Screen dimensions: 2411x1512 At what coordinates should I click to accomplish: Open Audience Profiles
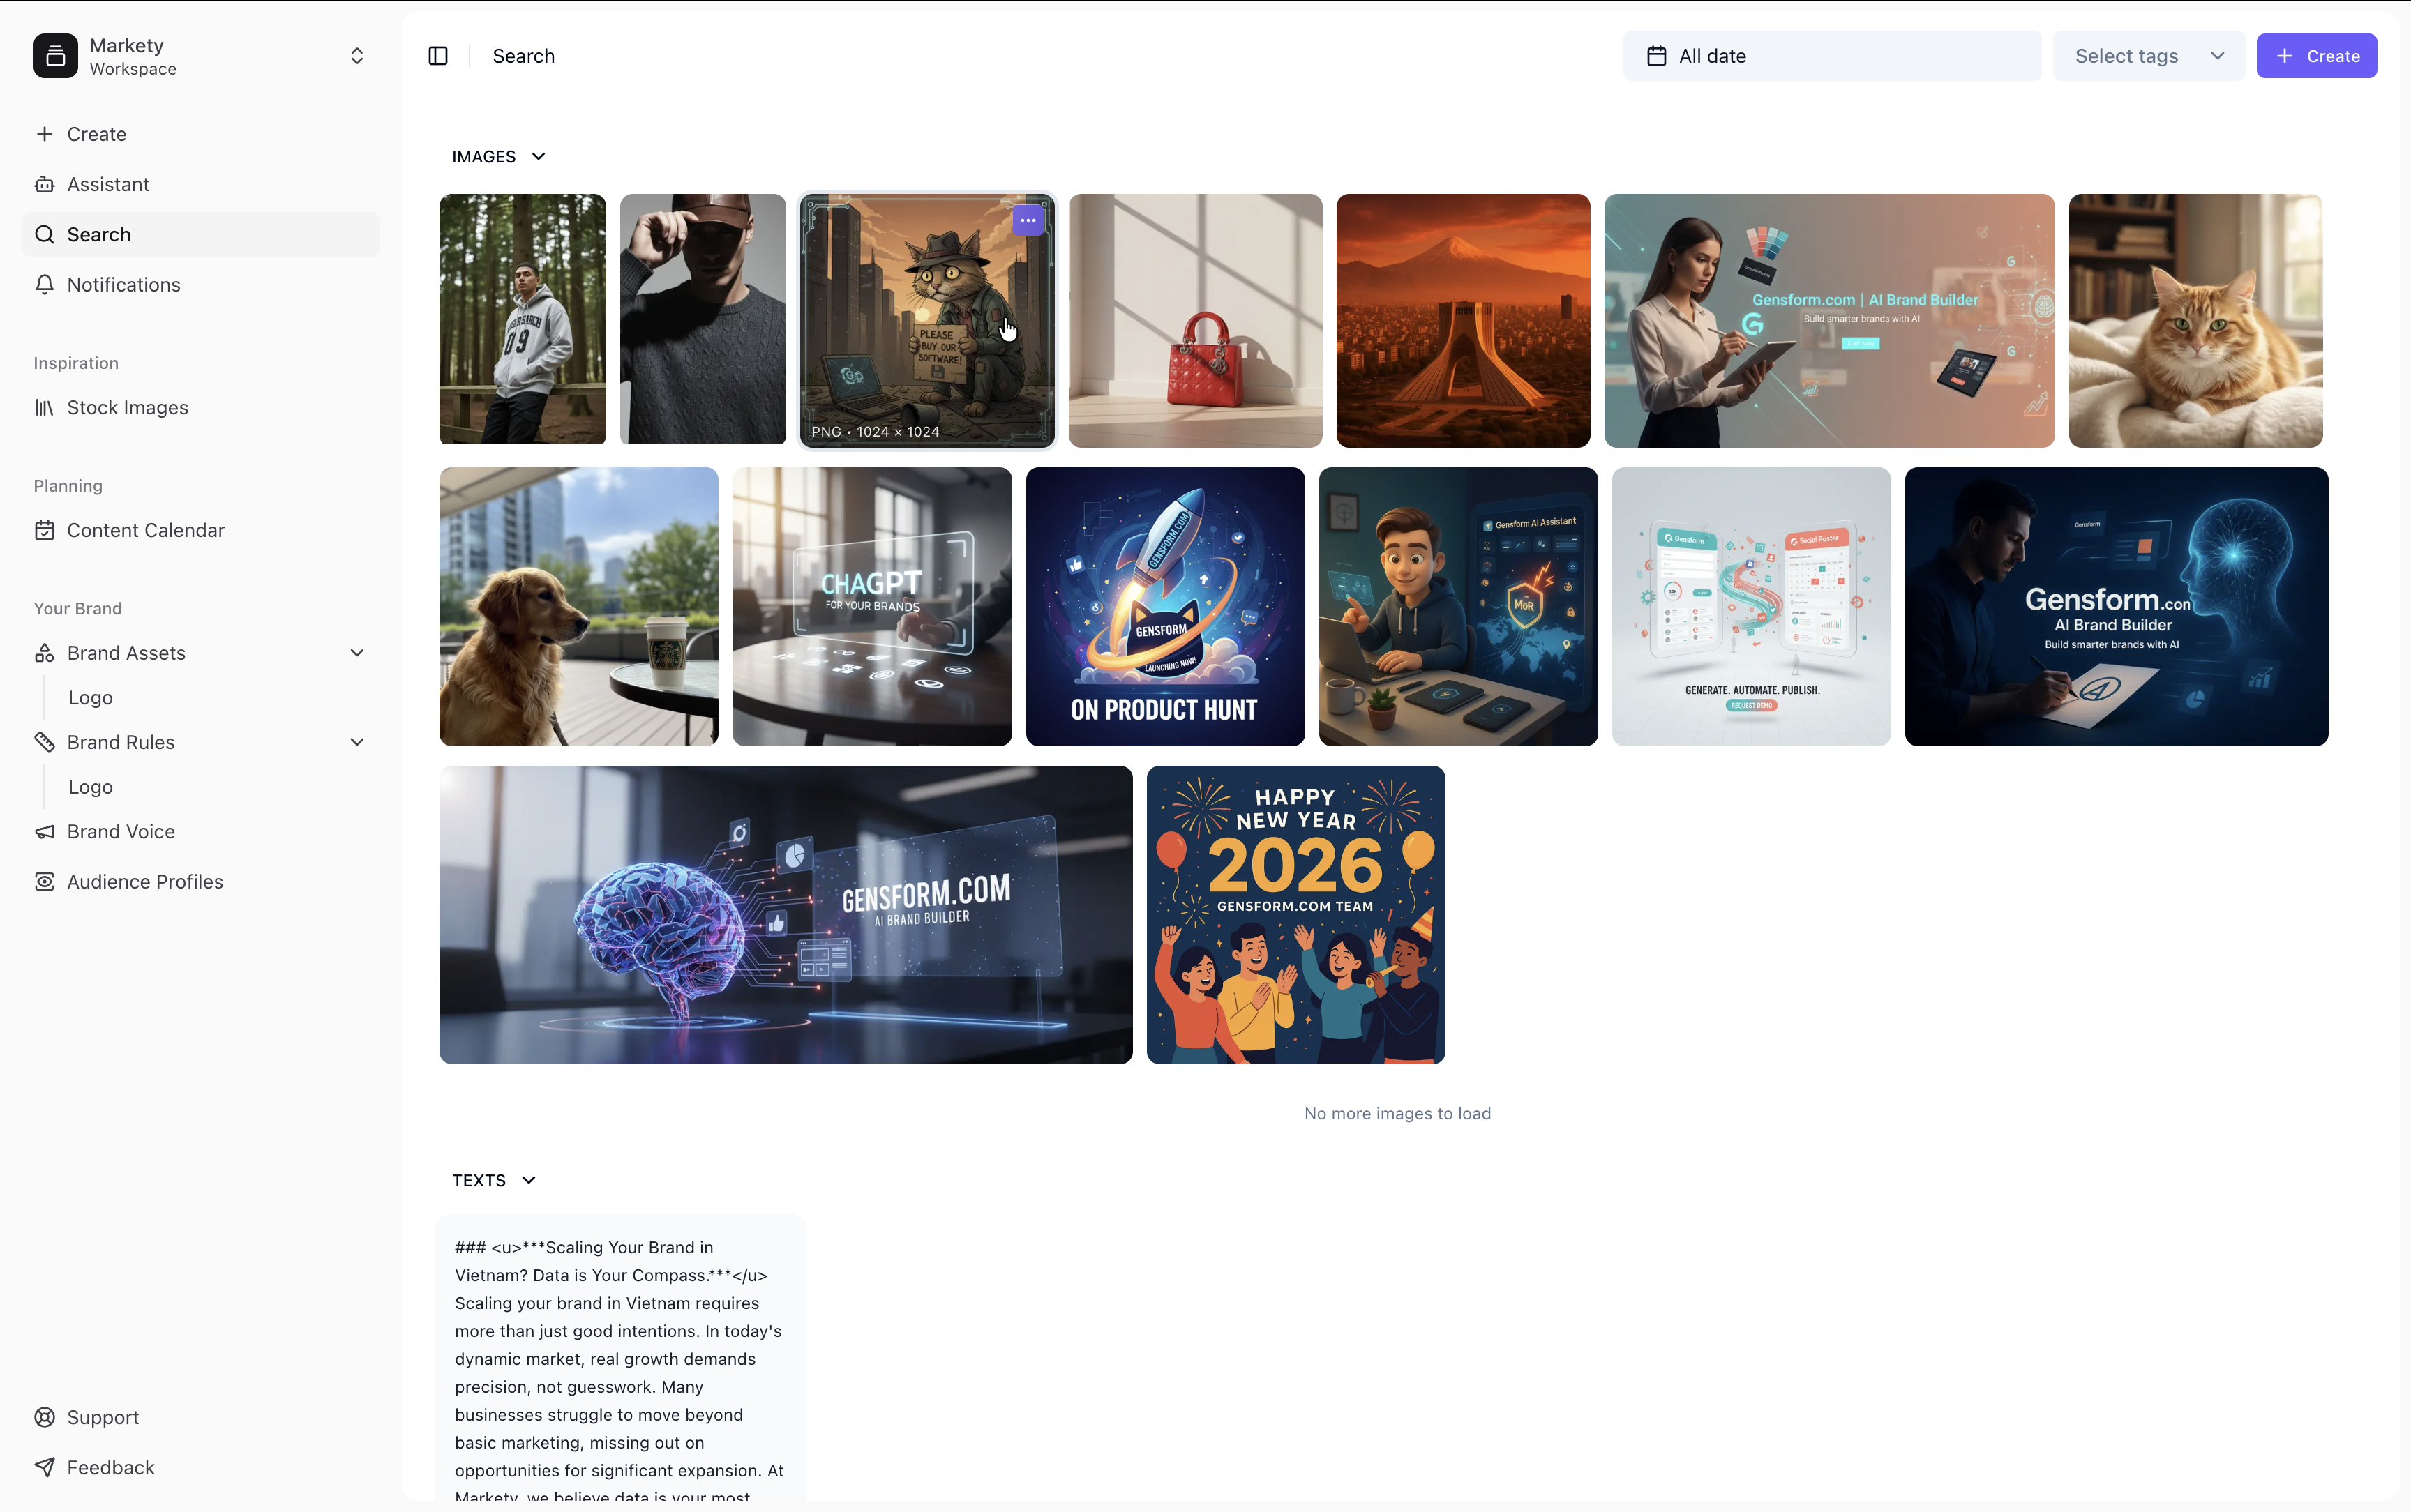pyautogui.click(x=144, y=882)
